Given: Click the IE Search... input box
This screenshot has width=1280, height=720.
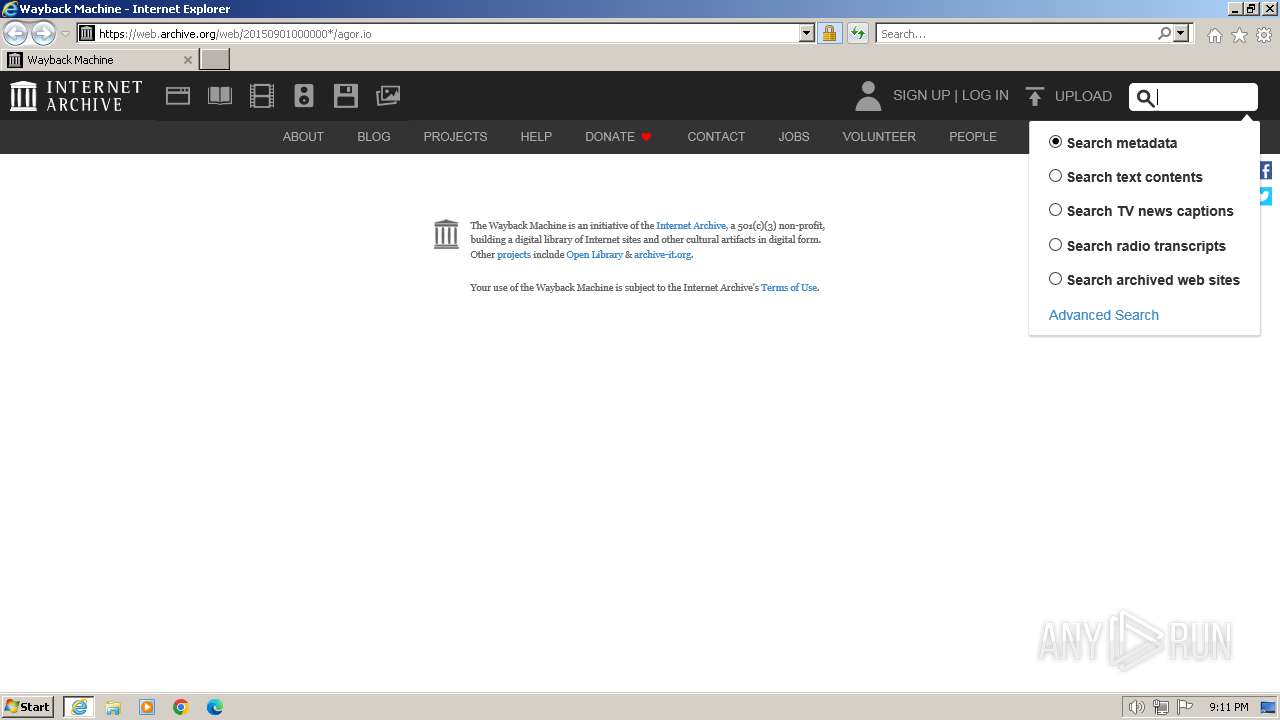Looking at the screenshot, I should point(1016,33).
